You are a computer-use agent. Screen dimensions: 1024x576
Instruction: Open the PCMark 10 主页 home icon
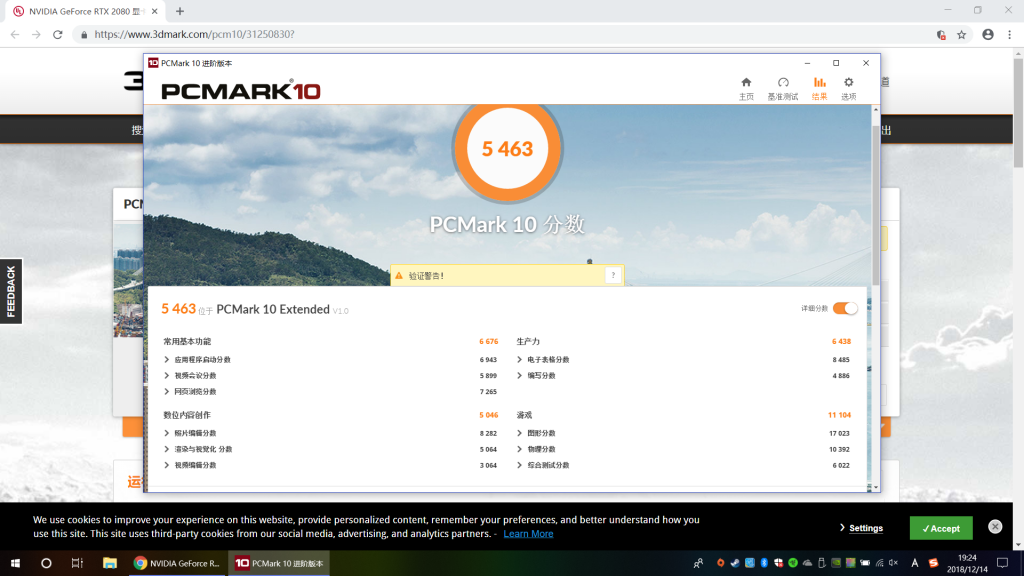point(746,83)
